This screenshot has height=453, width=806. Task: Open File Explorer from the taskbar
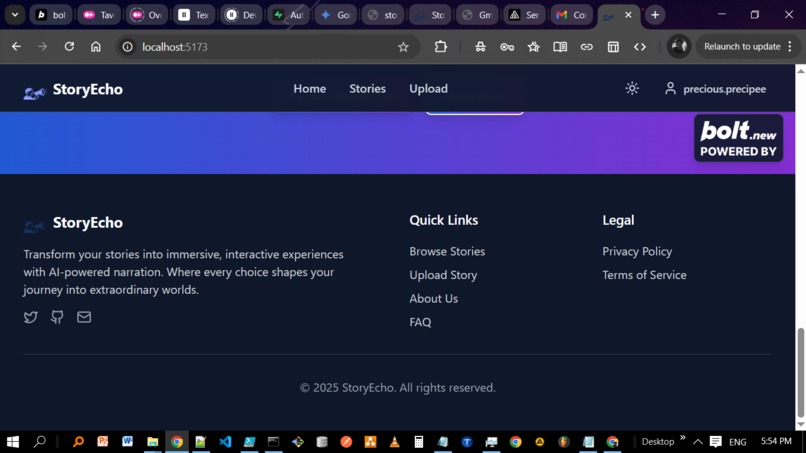pyautogui.click(x=152, y=442)
